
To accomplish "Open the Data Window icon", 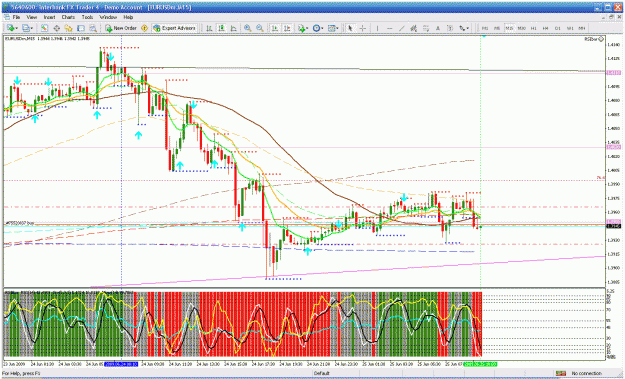I will 57,28.
